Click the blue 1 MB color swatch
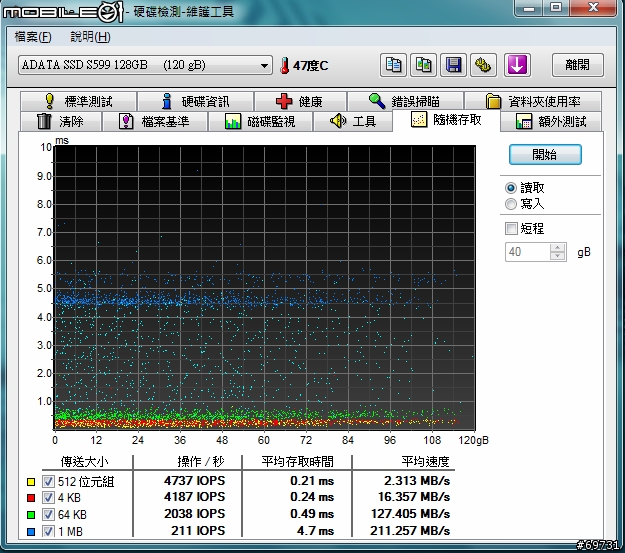The image size is (625, 553). coord(31,529)
